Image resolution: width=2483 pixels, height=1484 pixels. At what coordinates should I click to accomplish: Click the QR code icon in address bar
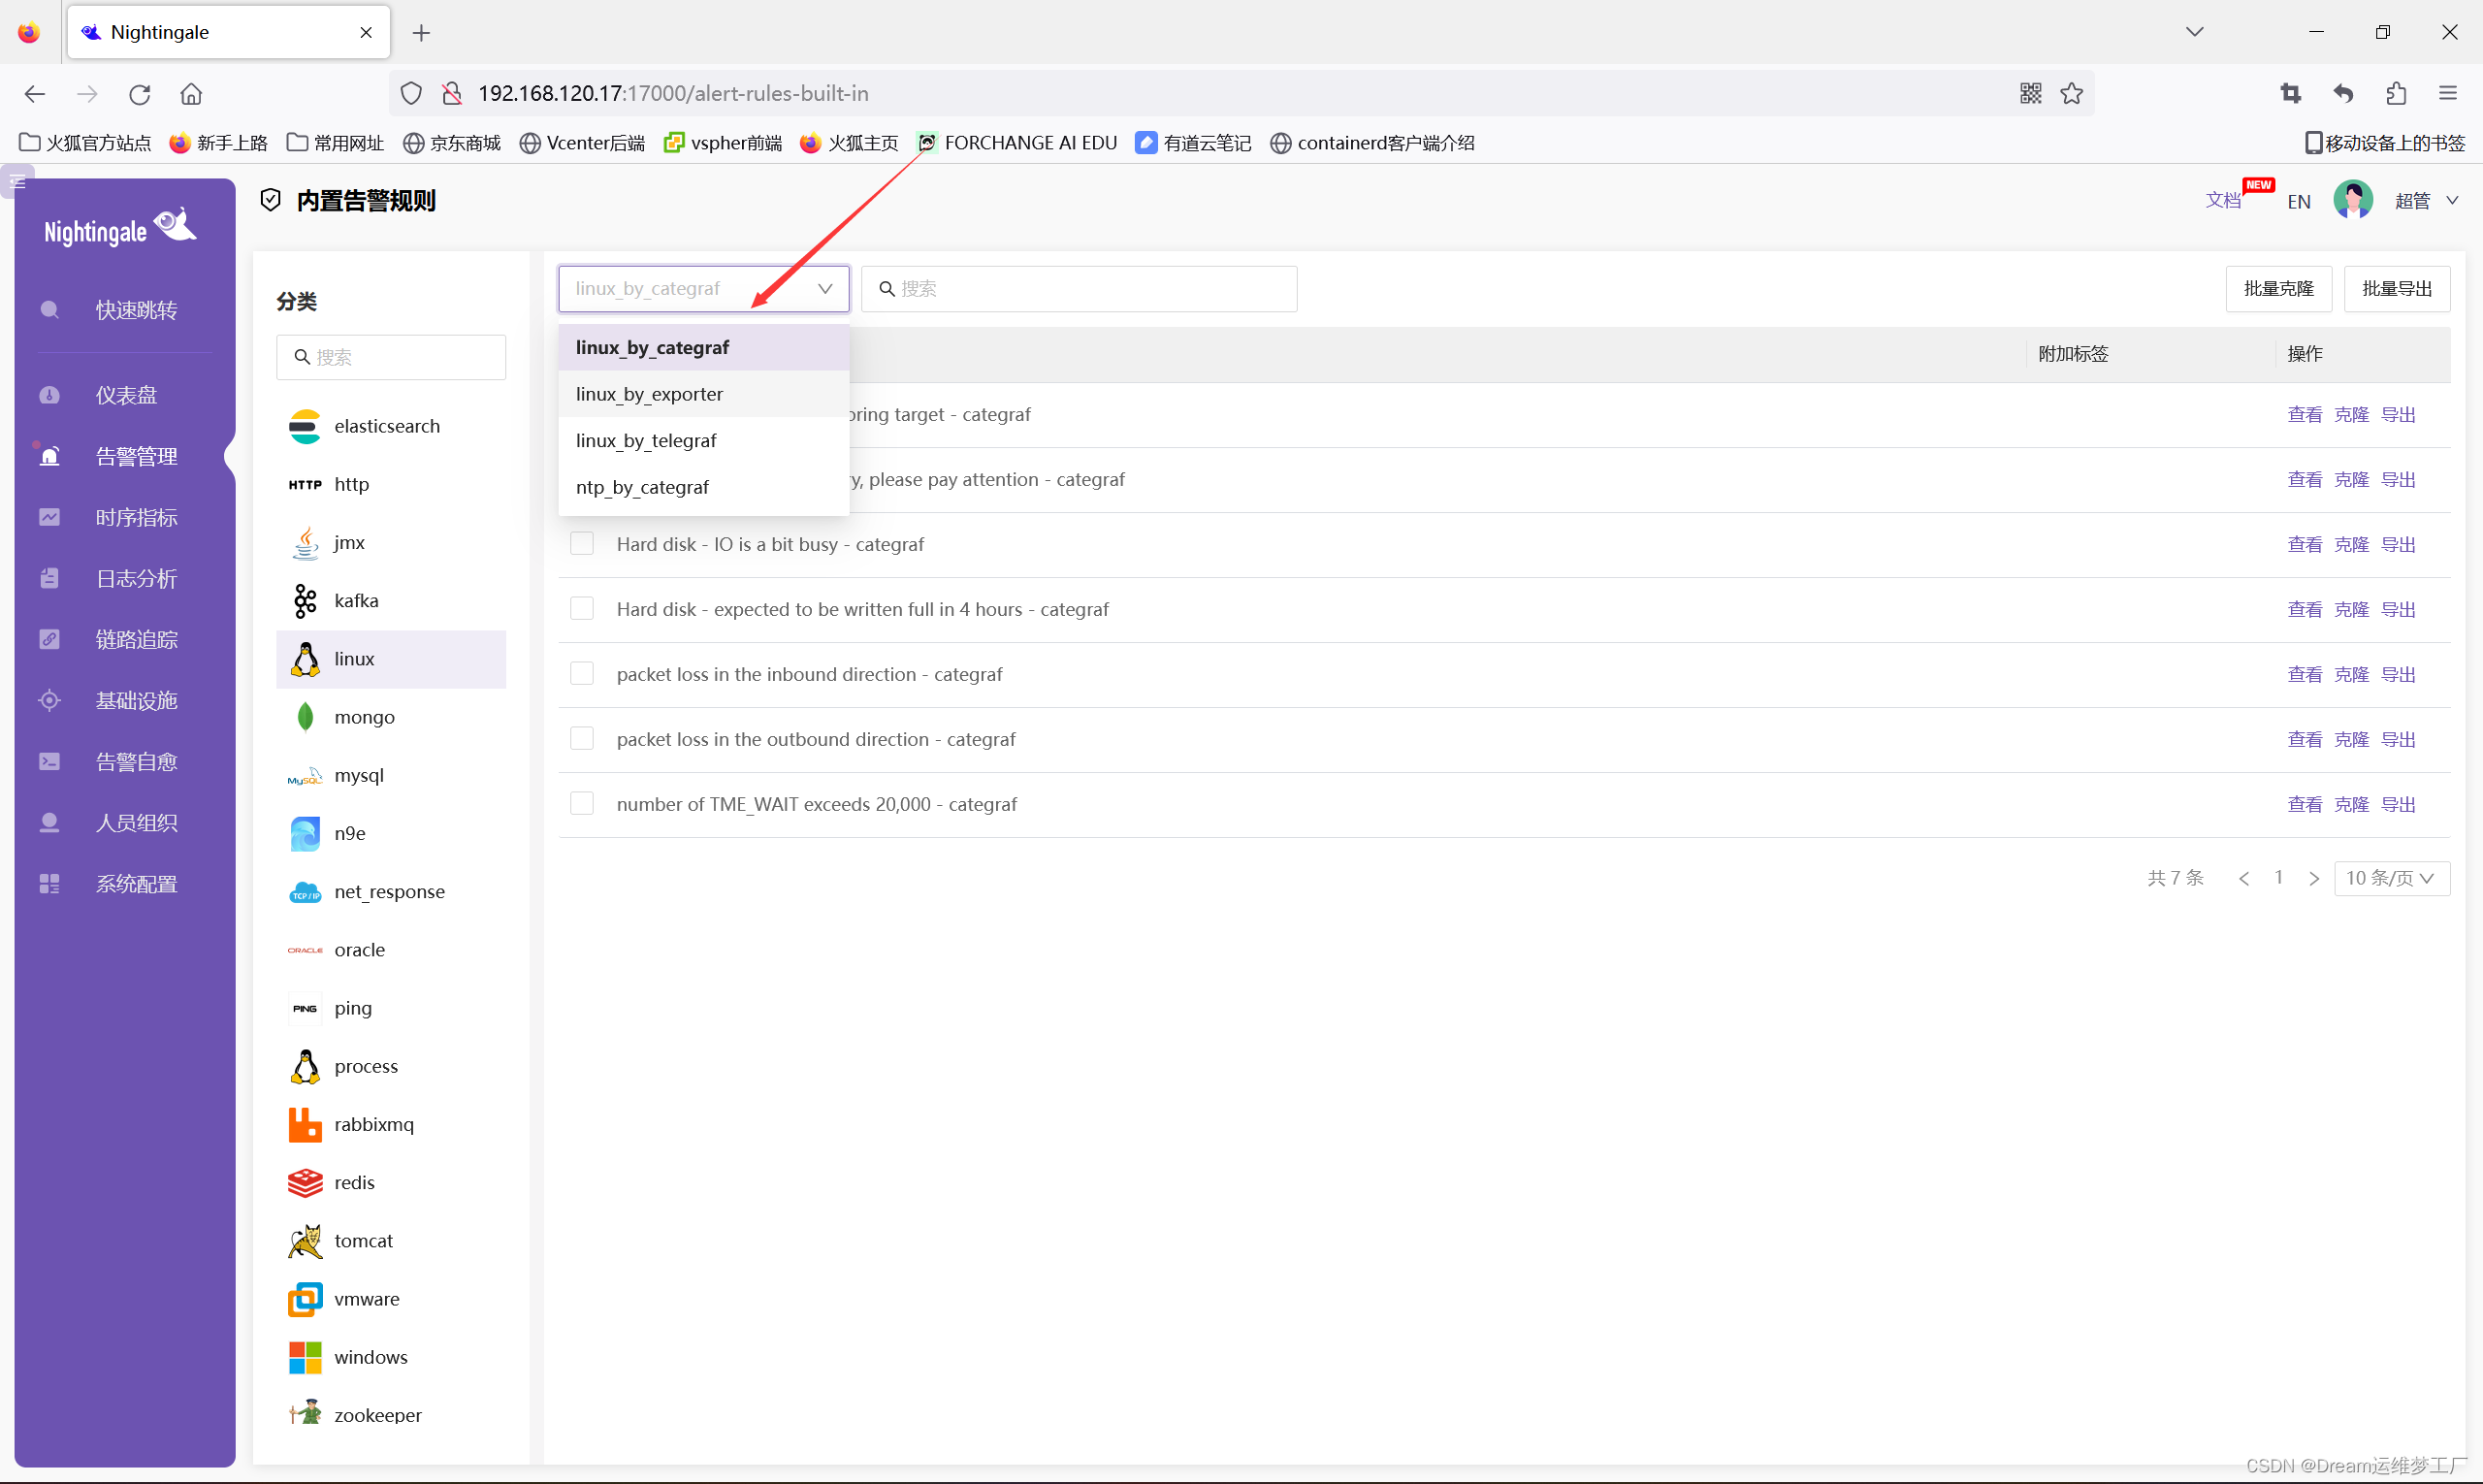pos(2030,94)
